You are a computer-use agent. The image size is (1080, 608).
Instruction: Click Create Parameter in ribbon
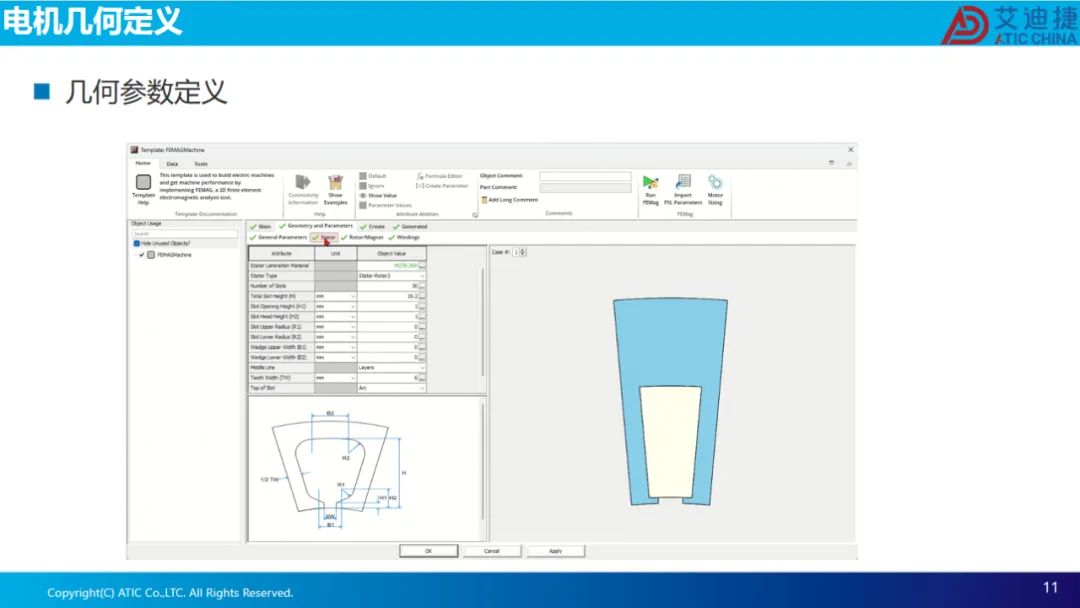pos(442,186)
